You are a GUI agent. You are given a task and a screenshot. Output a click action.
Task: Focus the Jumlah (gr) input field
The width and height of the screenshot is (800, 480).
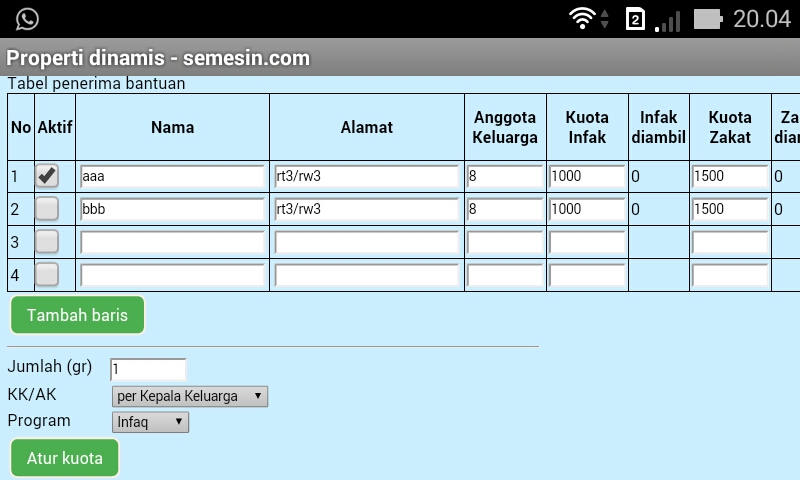click(x=148, y=369)
